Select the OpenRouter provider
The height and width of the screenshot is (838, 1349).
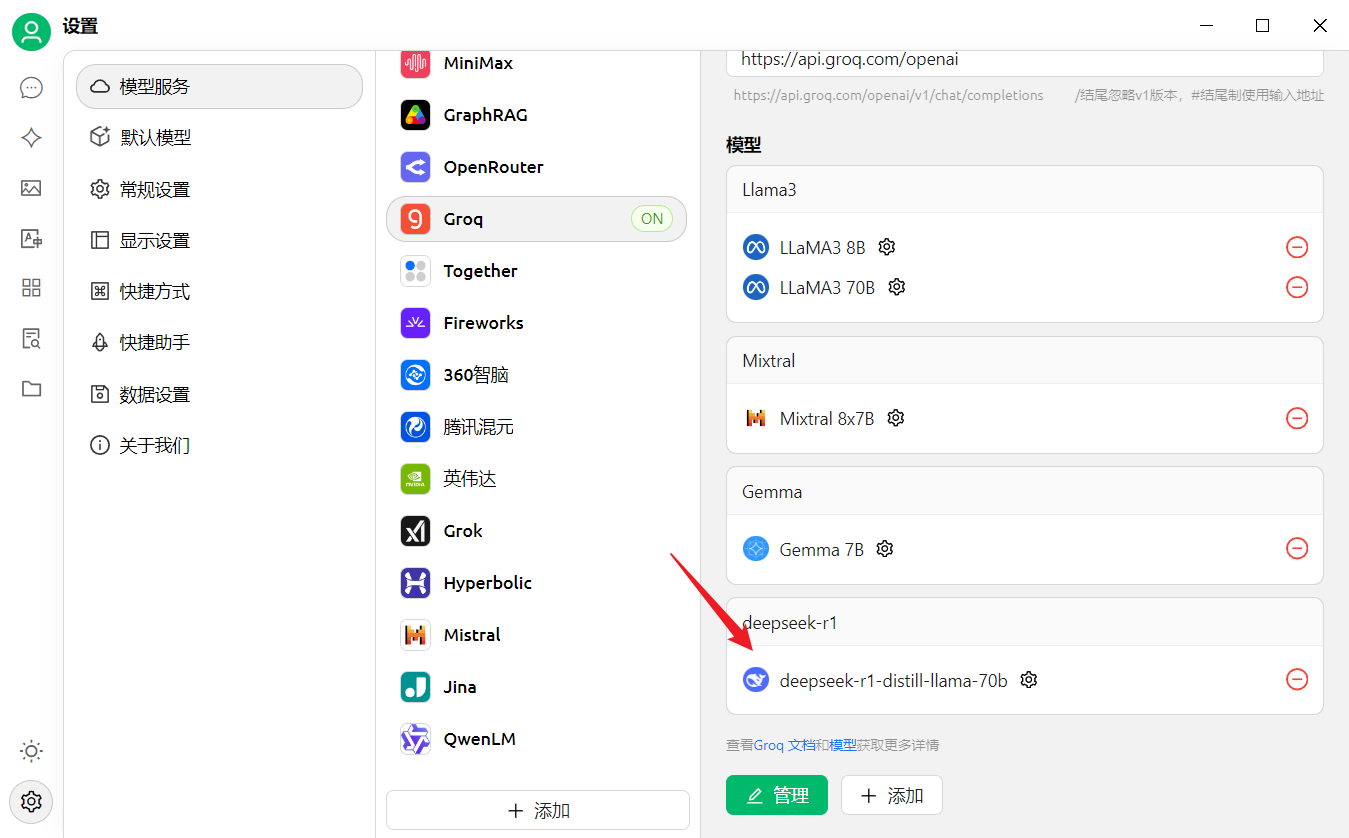[536, 167]
